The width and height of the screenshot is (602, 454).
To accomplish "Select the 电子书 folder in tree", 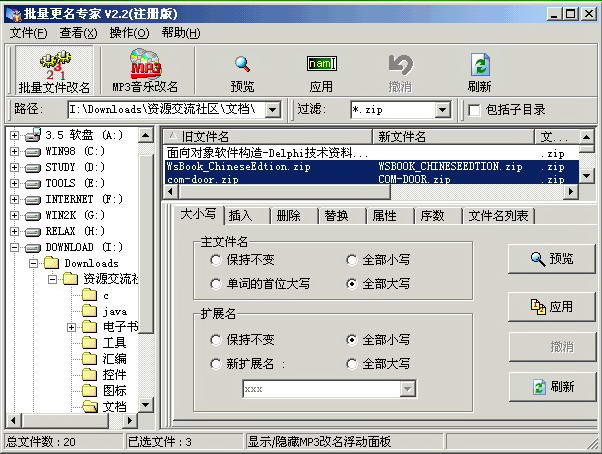I will click(x=119, y=327).
